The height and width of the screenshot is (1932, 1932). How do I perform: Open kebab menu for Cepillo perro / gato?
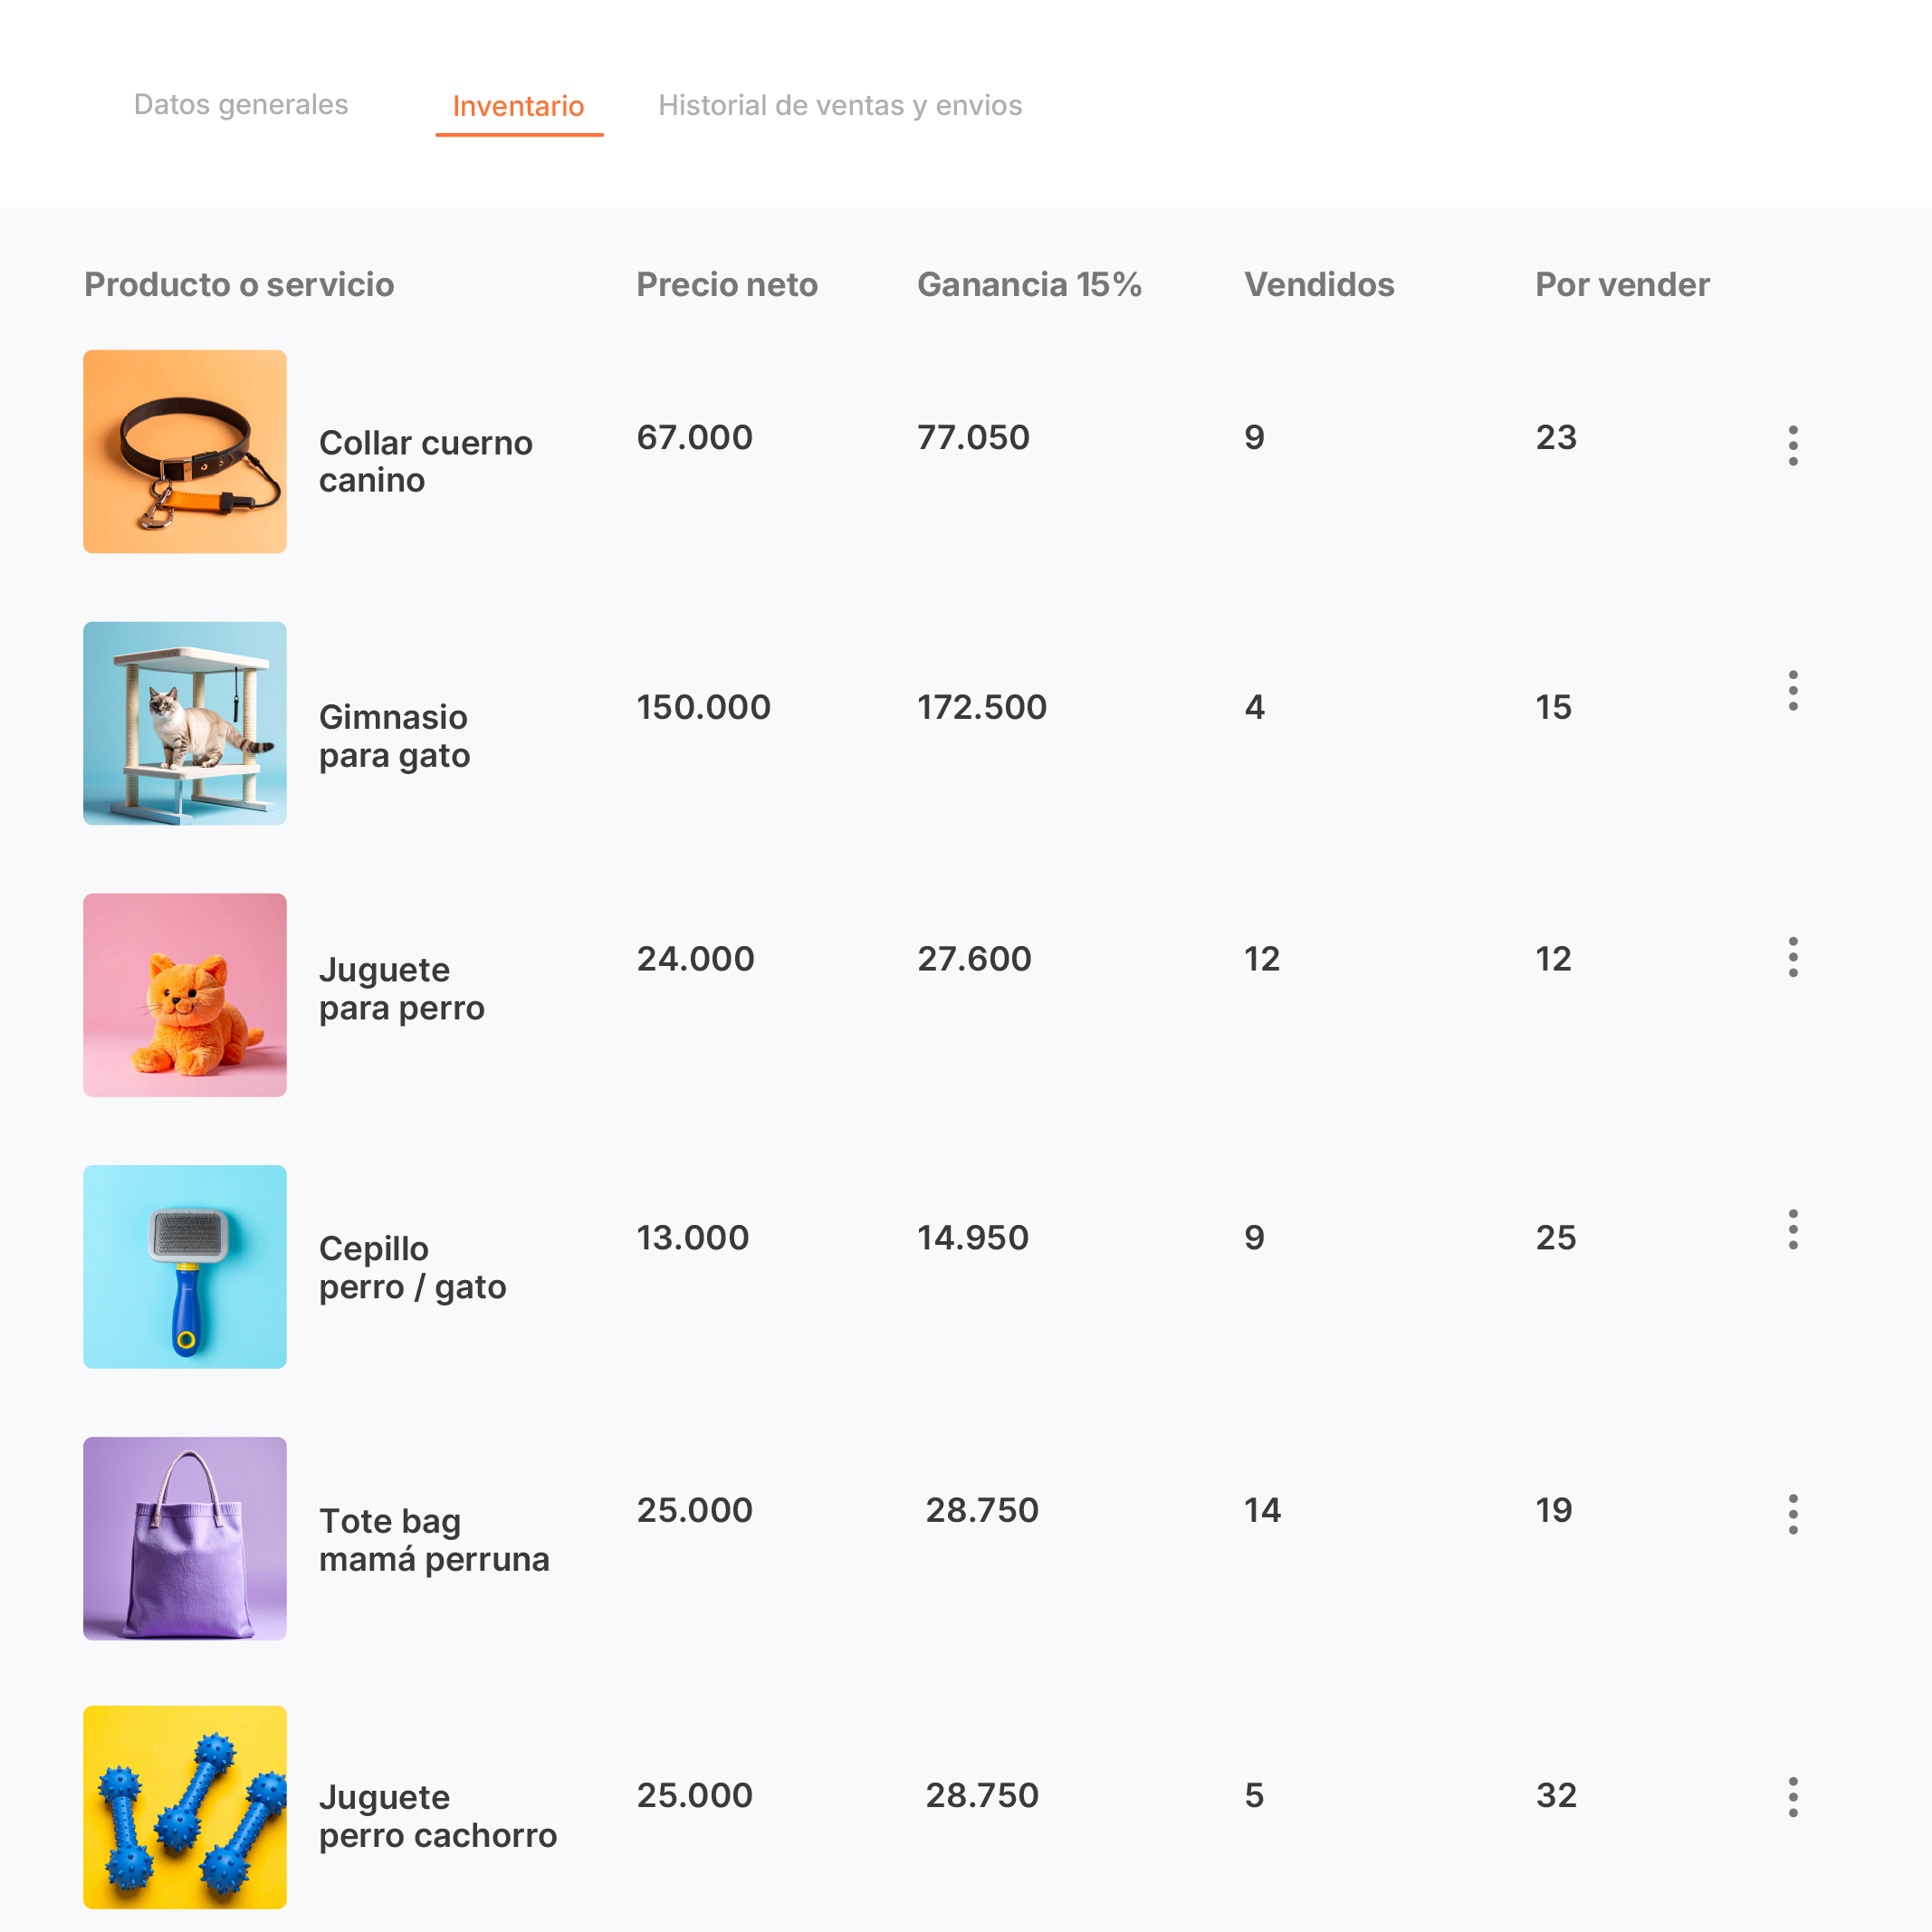1792,1229
